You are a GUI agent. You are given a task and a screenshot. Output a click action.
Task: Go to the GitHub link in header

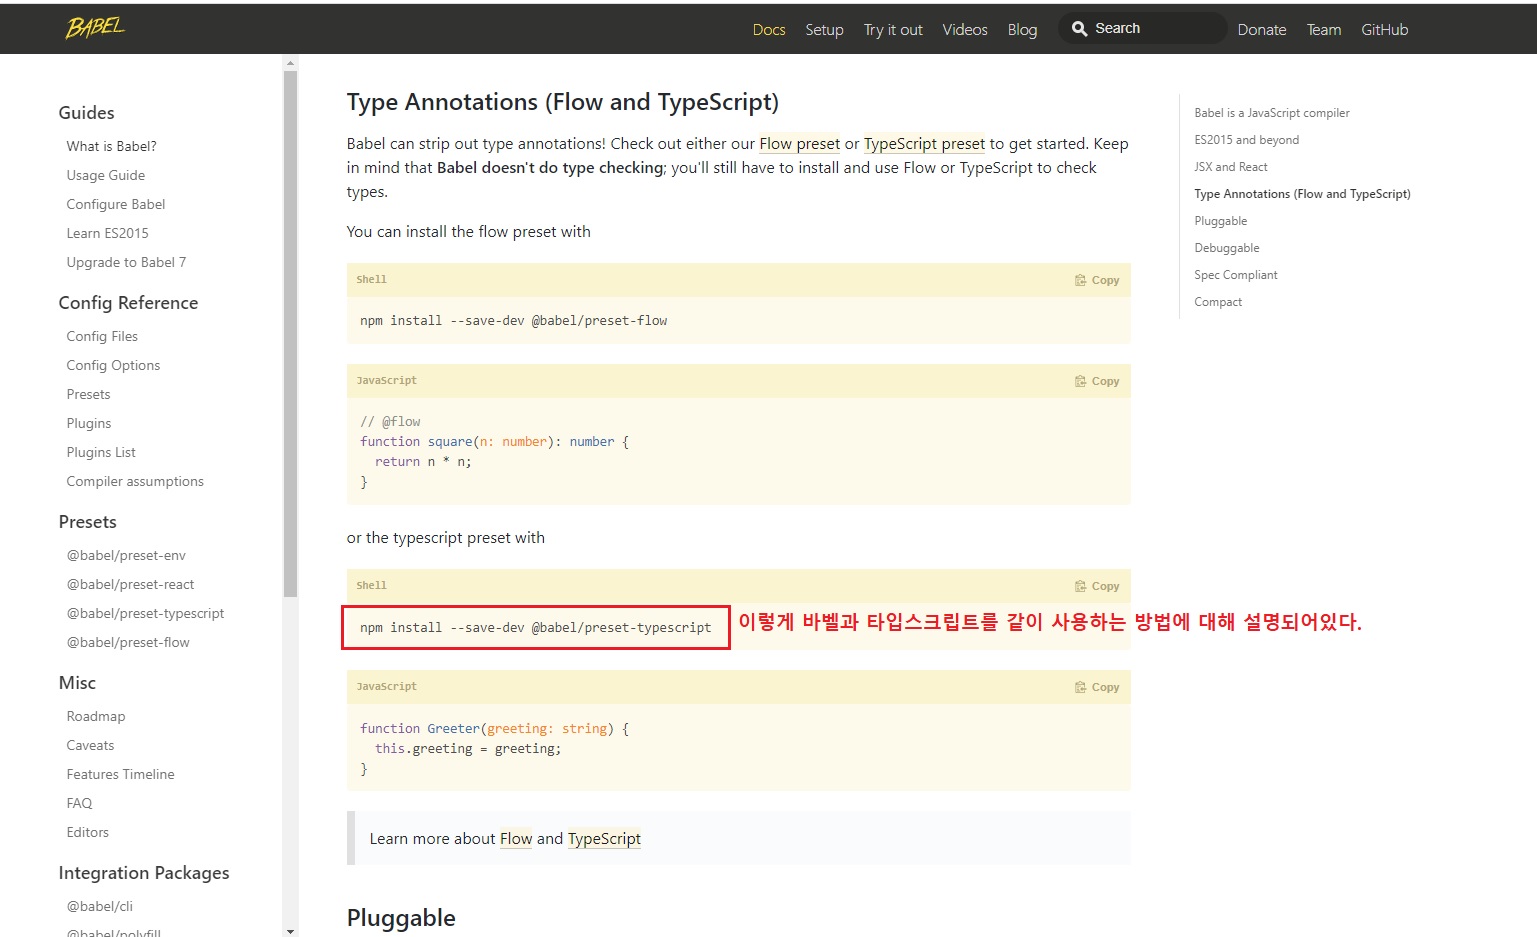pyautogui.click(x=1384, y=30)
